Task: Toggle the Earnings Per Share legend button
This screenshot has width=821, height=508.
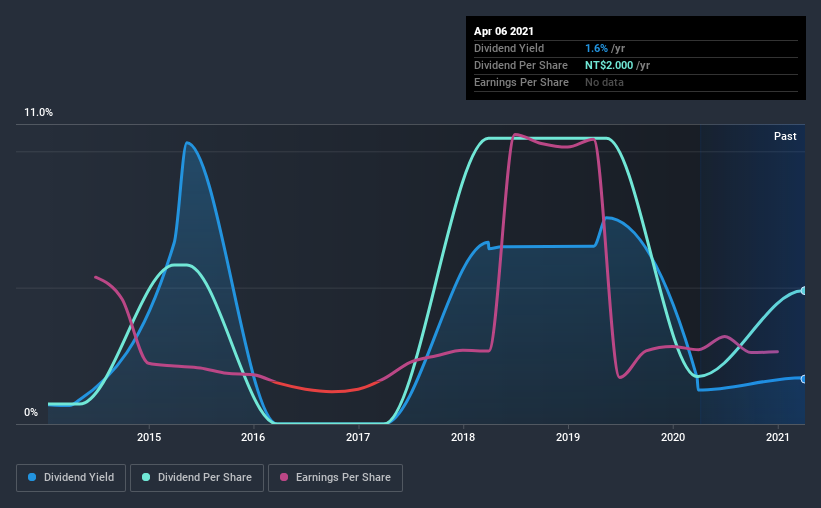Action: pos(336,478)
